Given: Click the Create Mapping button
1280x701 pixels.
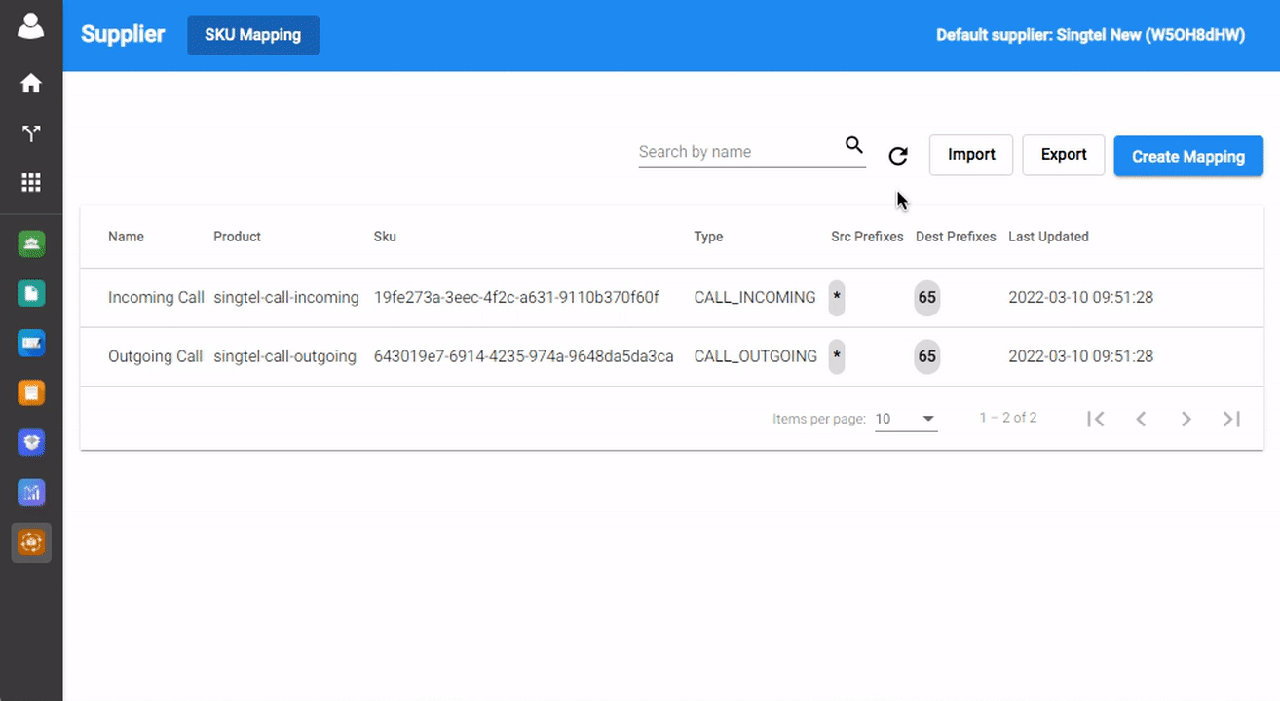Looking at the screenshot, I should pos(1188,156).
